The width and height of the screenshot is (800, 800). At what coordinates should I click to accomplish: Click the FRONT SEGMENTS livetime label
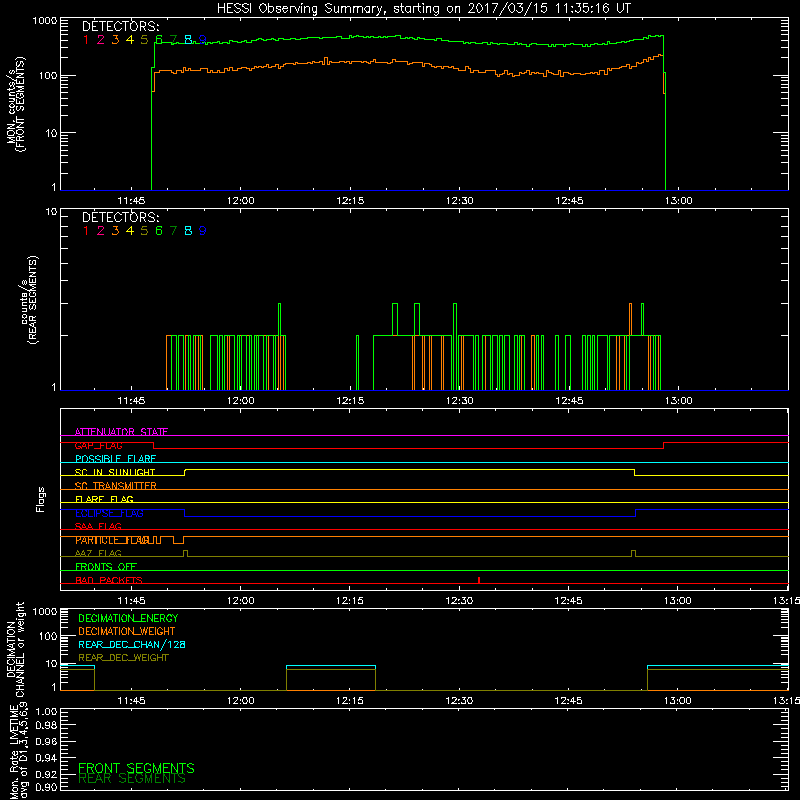pyautogui.click(x=136, y=768)
